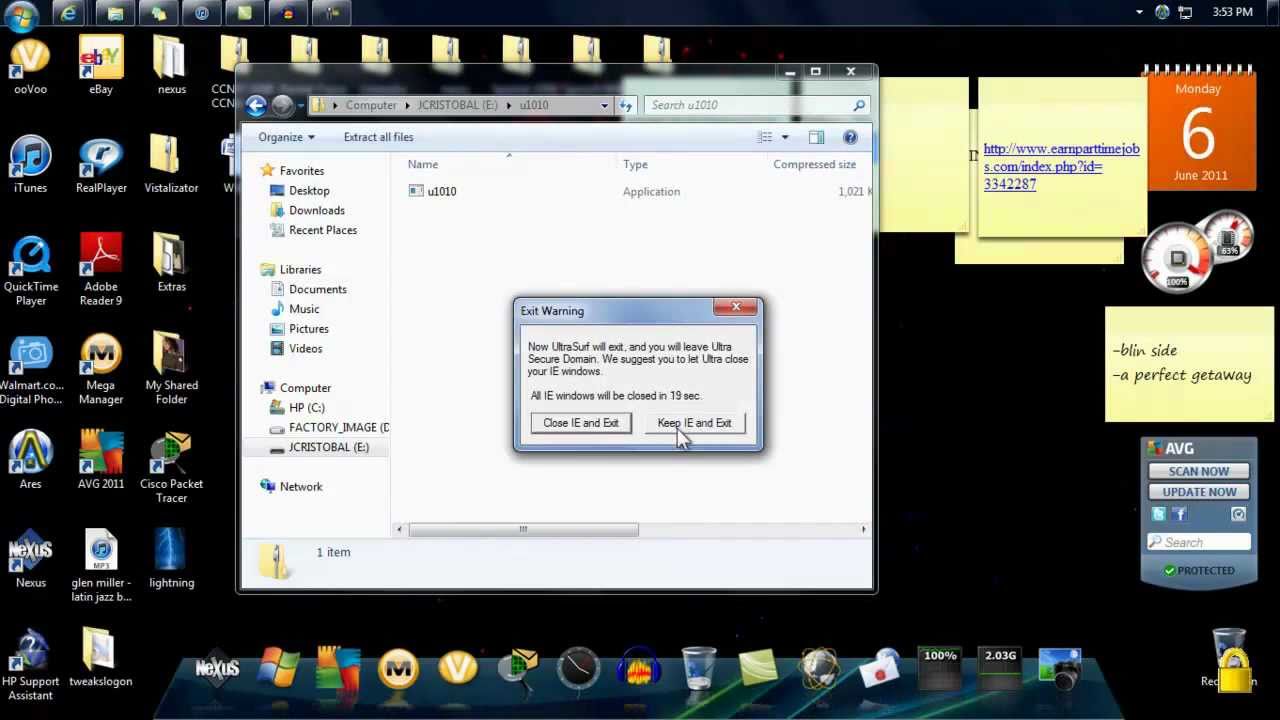Viewport: 1280px width, 720px height.
Task: Open the iTunes desktop shortcut
Action: tap(30, 165)
